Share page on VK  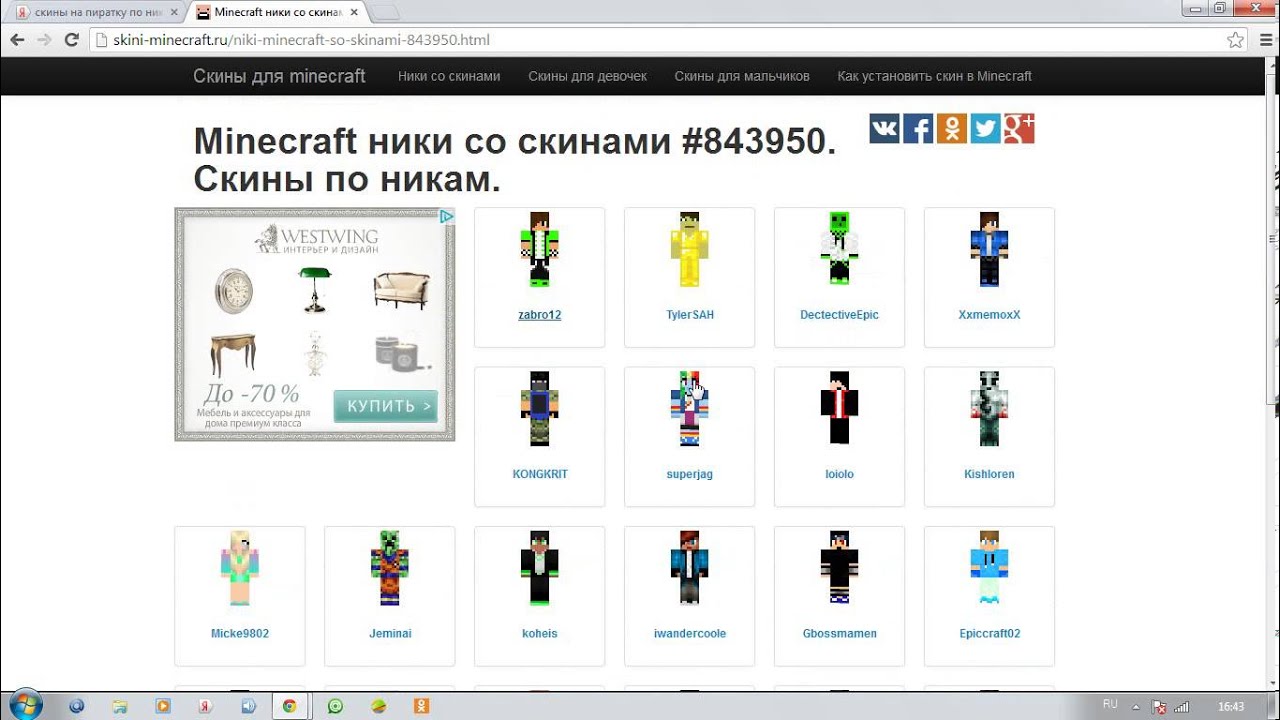pos(884,128)
